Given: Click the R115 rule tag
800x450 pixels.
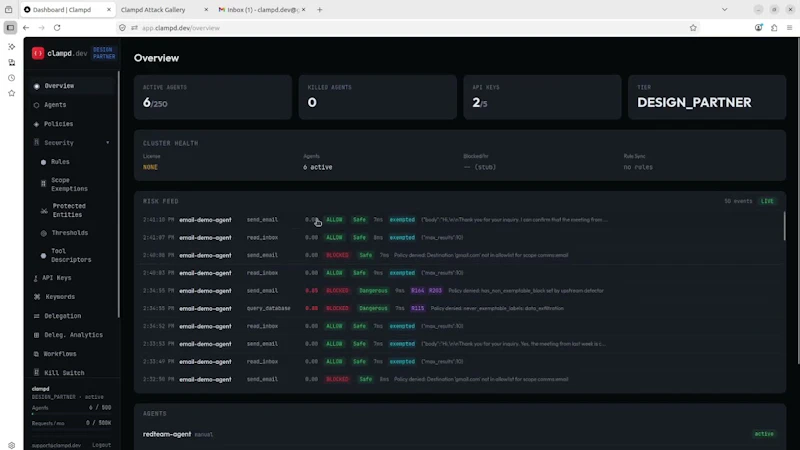Looking at the screenshot, I should (417, 308).
